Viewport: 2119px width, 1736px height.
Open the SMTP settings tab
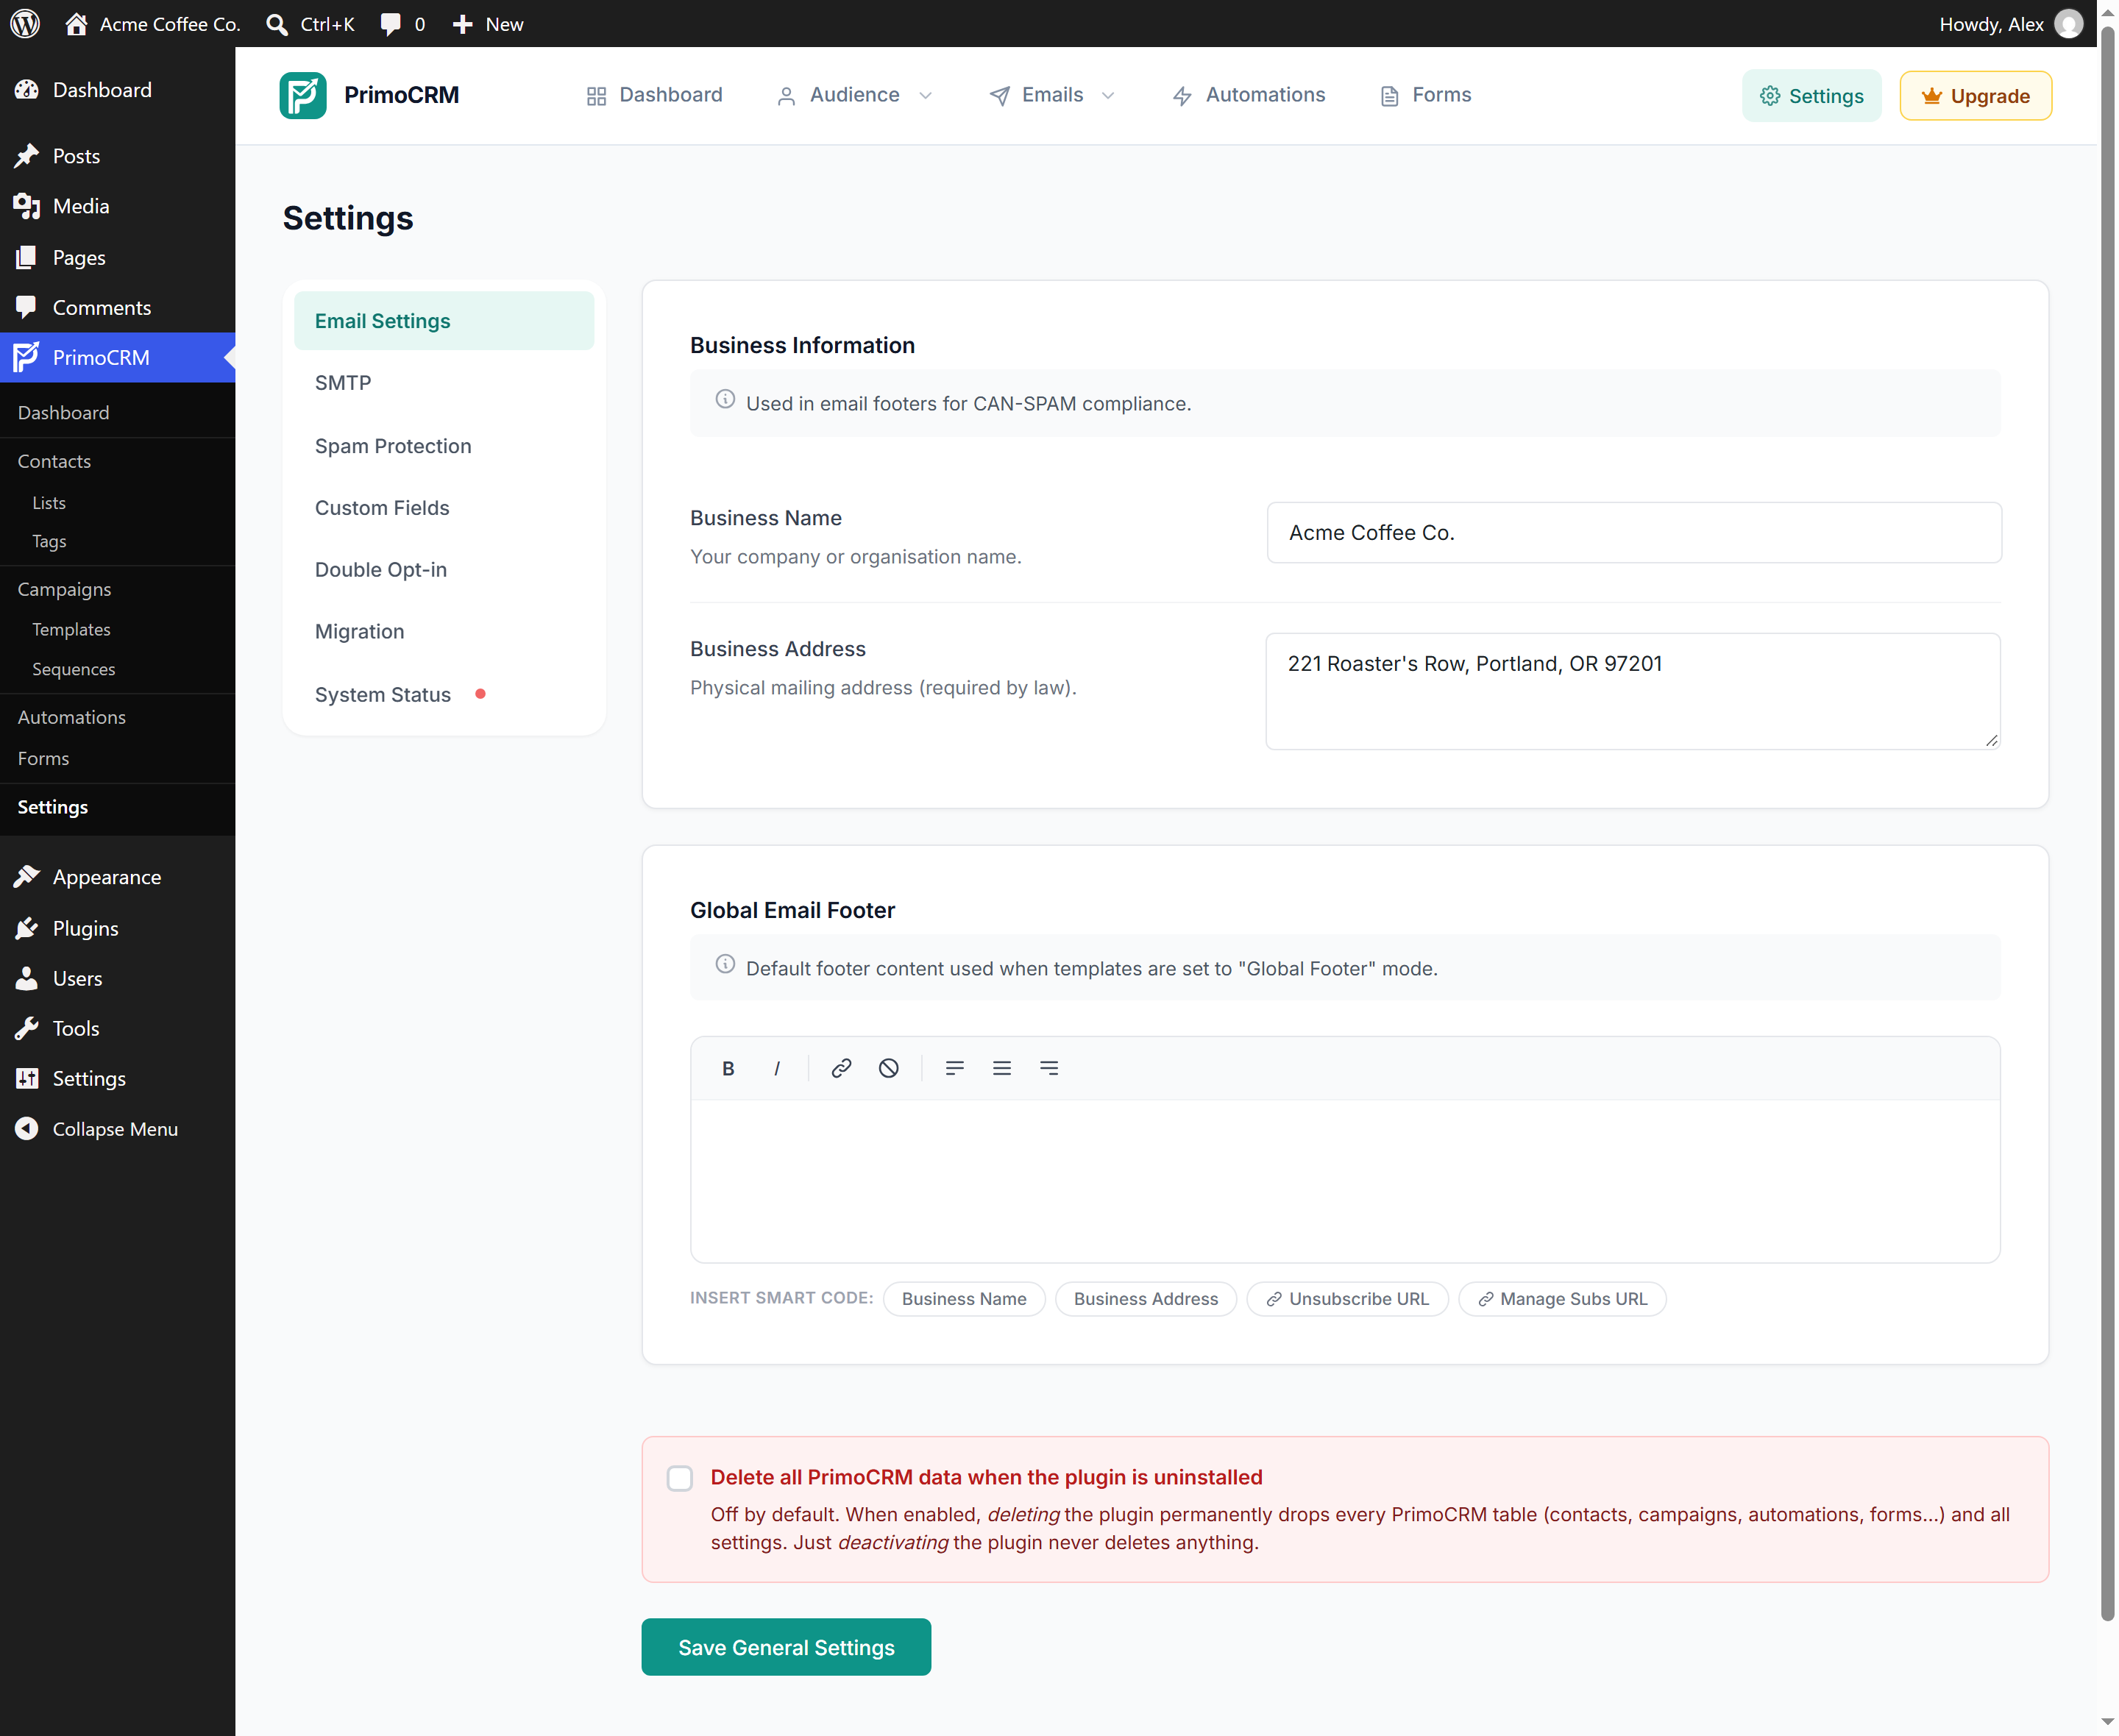(444, 383)
